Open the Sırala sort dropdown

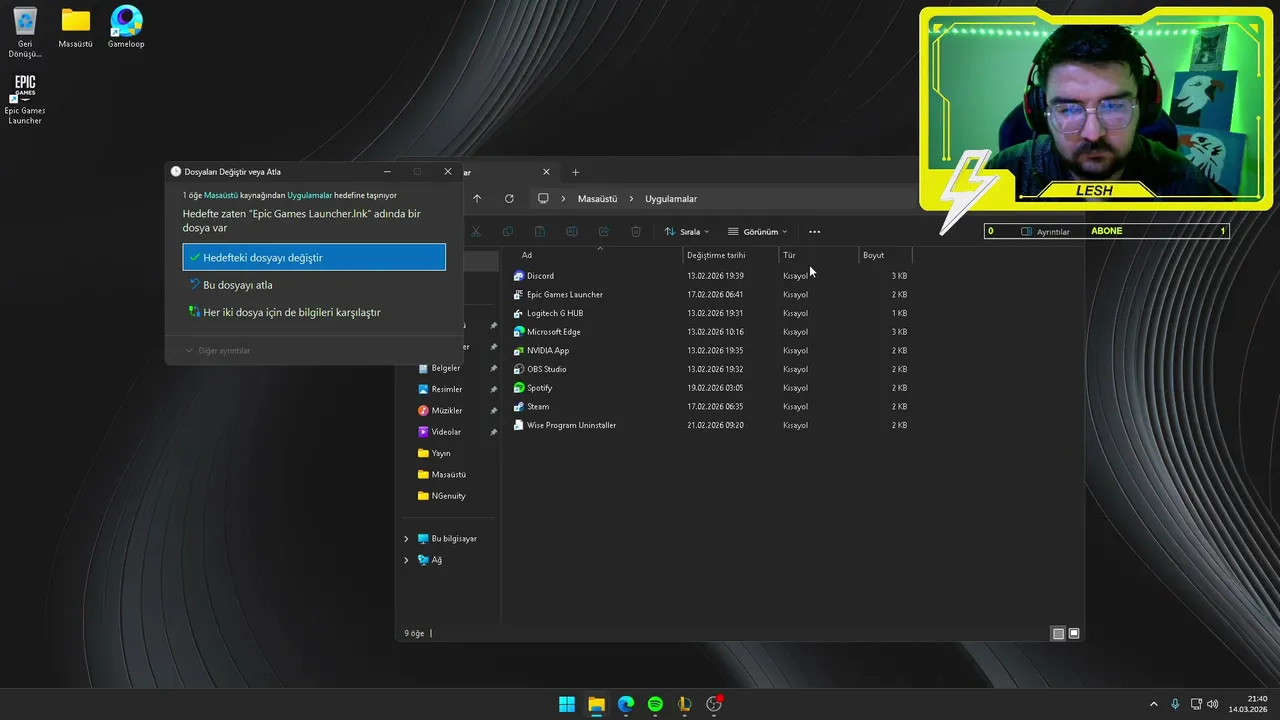tap(687, 232)
